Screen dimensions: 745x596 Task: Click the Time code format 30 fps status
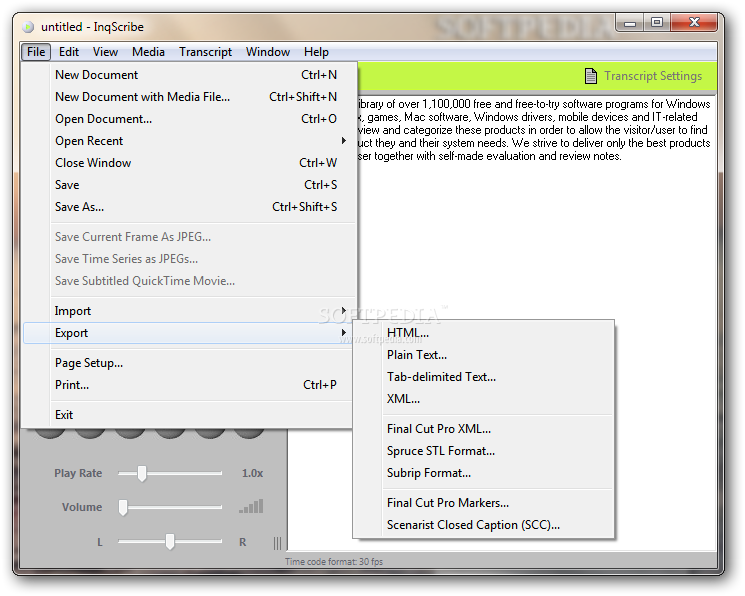pyautogui.click(x=334, y=562)
